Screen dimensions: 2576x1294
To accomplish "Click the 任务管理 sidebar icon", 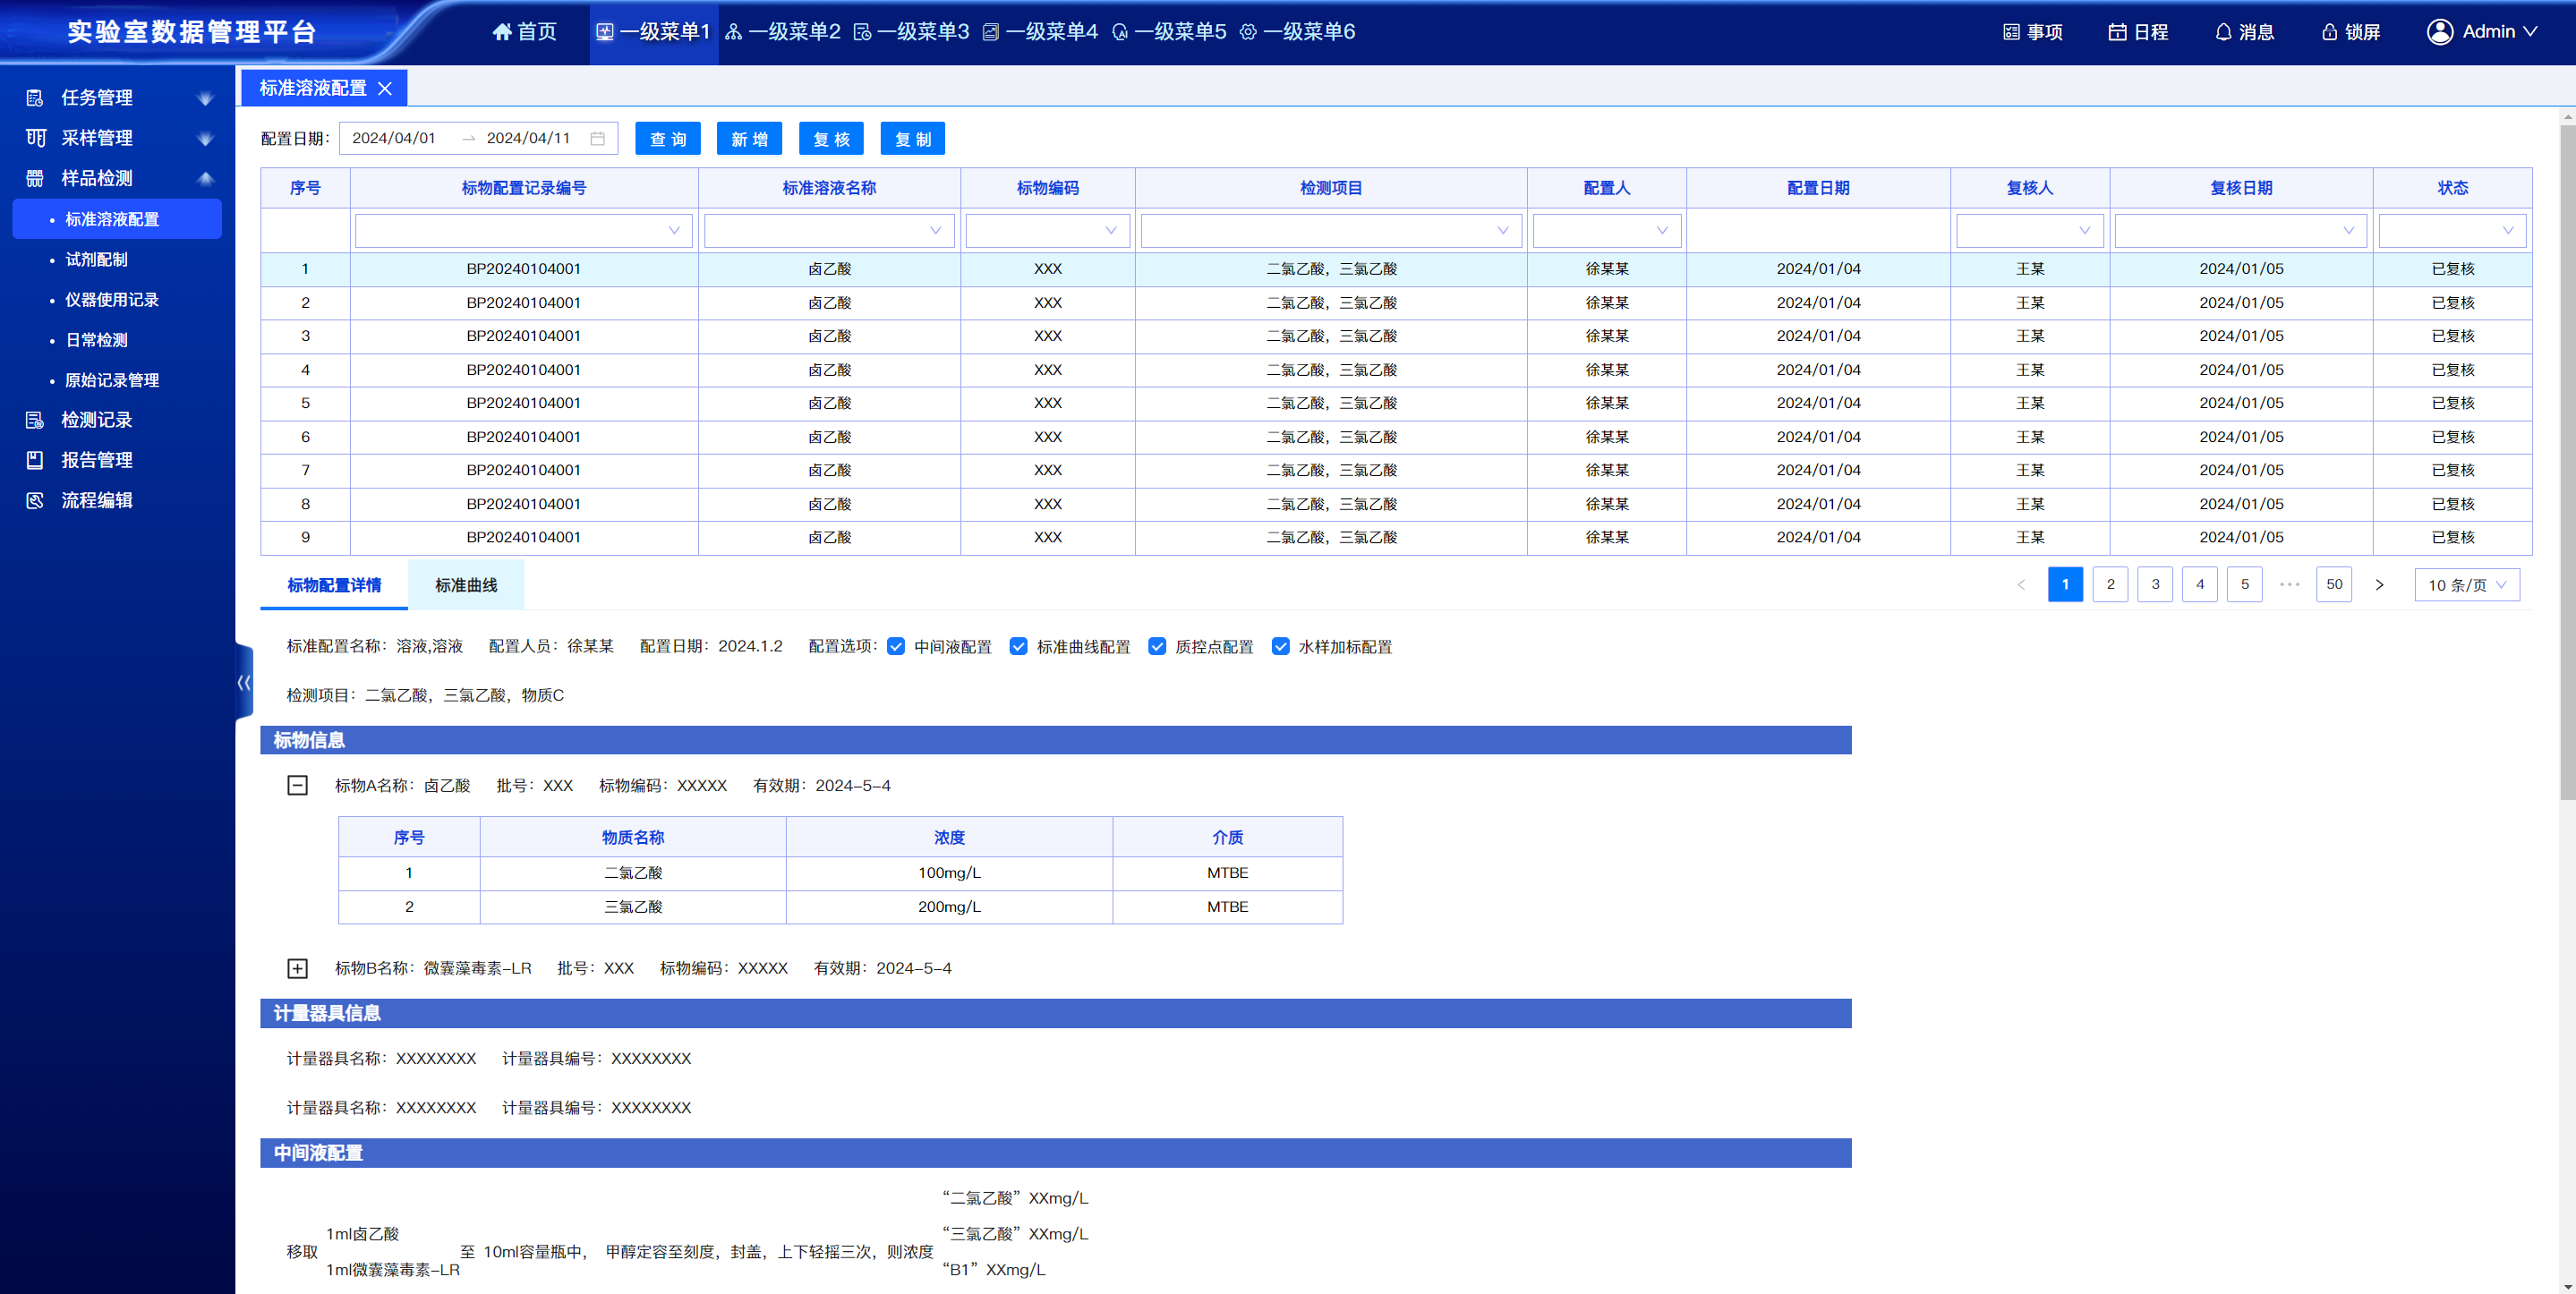I will 35,98.
